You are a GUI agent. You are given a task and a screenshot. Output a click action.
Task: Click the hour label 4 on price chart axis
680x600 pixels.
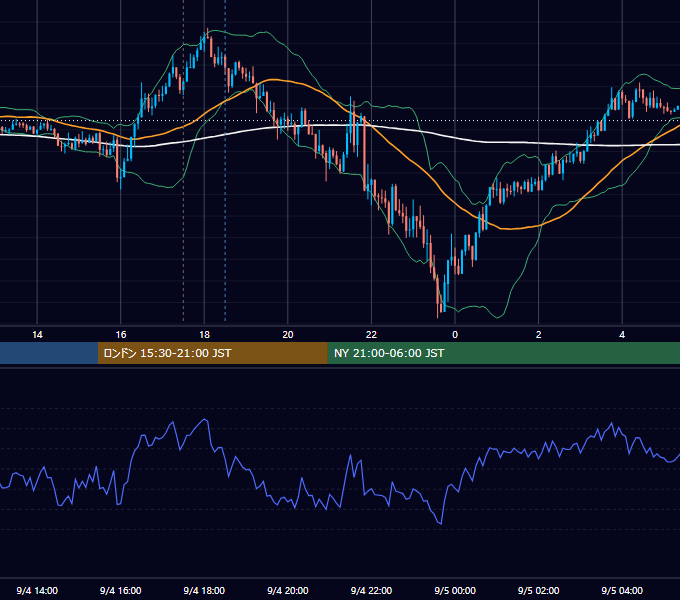pos(622,335)
